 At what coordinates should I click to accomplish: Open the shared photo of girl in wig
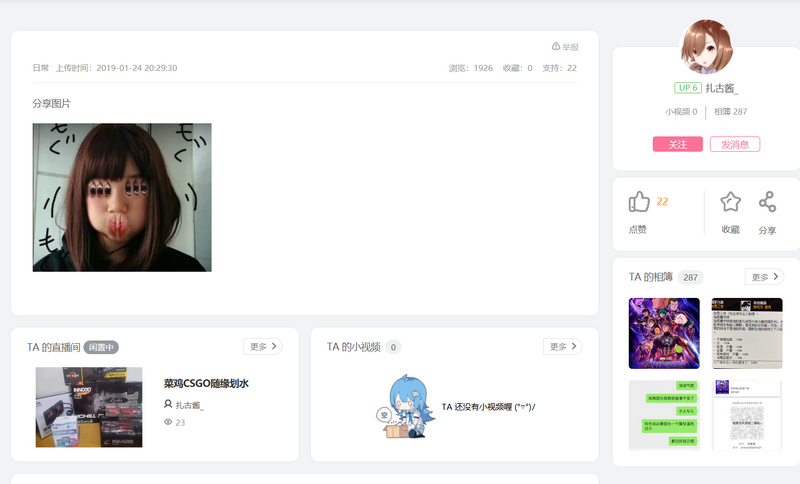pyautogui.click(x=122, y=197)
